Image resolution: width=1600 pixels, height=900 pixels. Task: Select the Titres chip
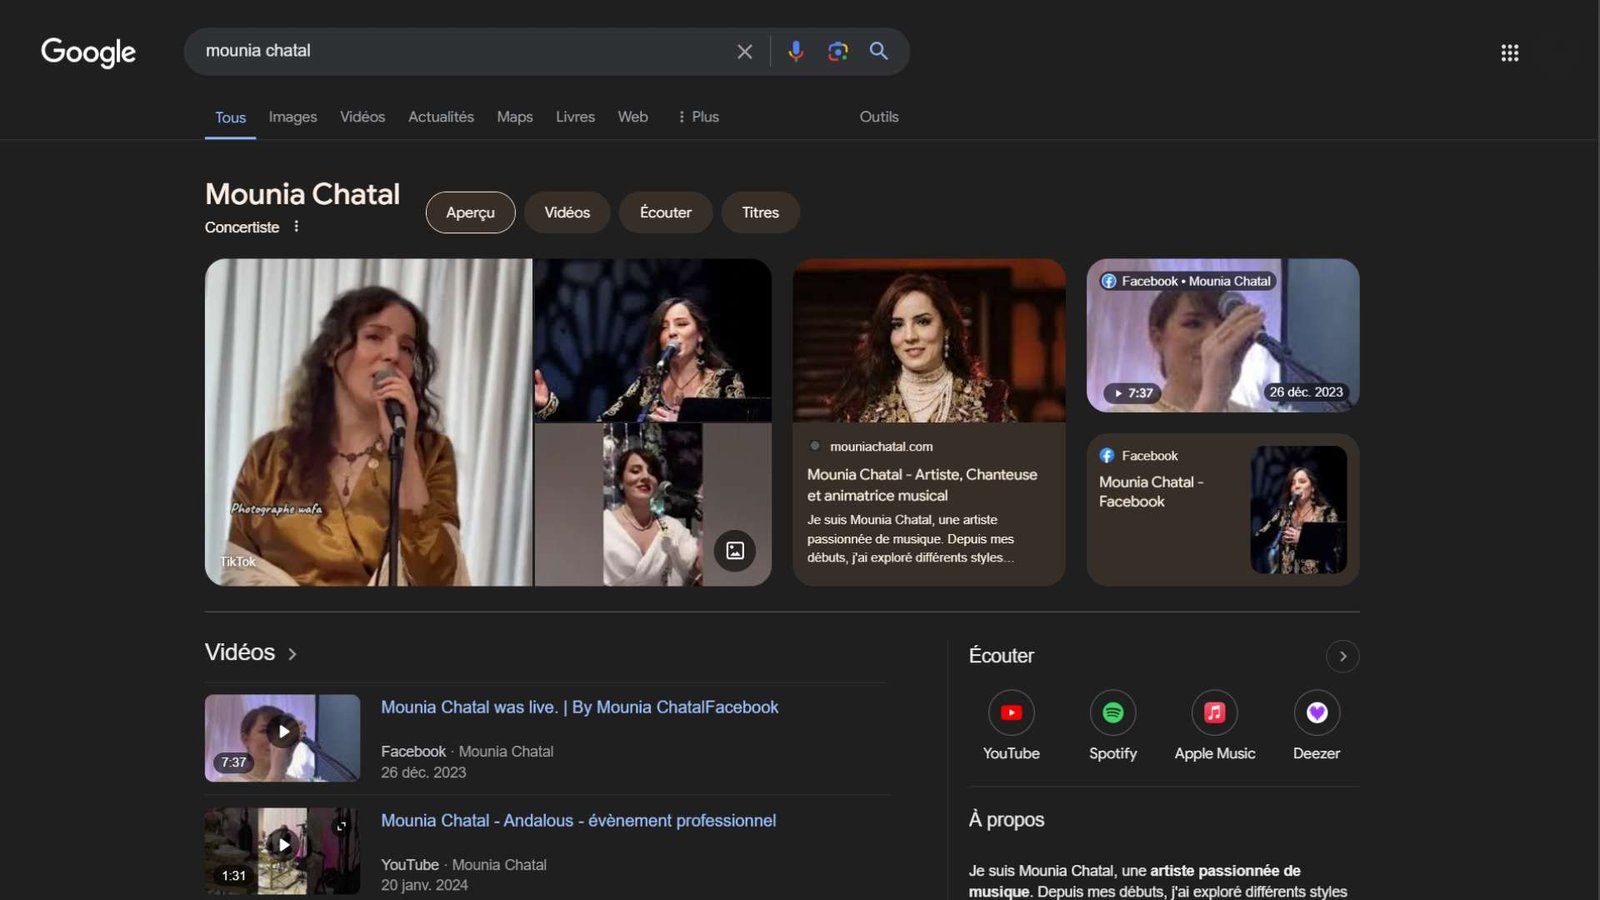(760, 212)
